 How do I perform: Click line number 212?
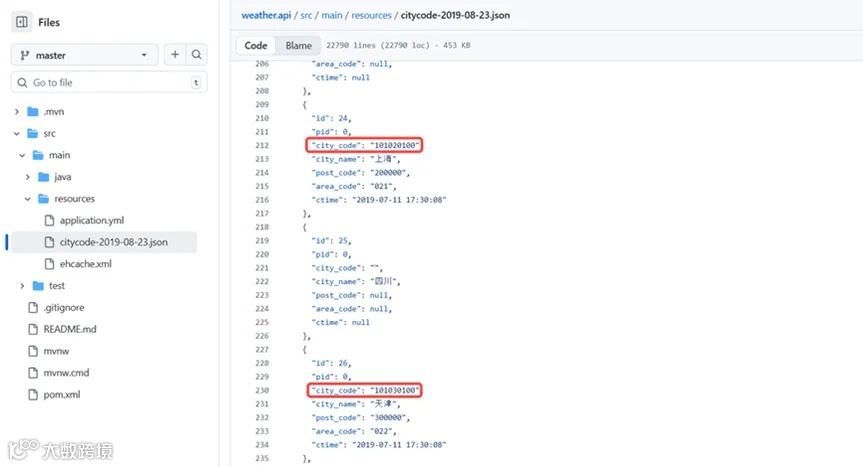click(x=262, y=145)
